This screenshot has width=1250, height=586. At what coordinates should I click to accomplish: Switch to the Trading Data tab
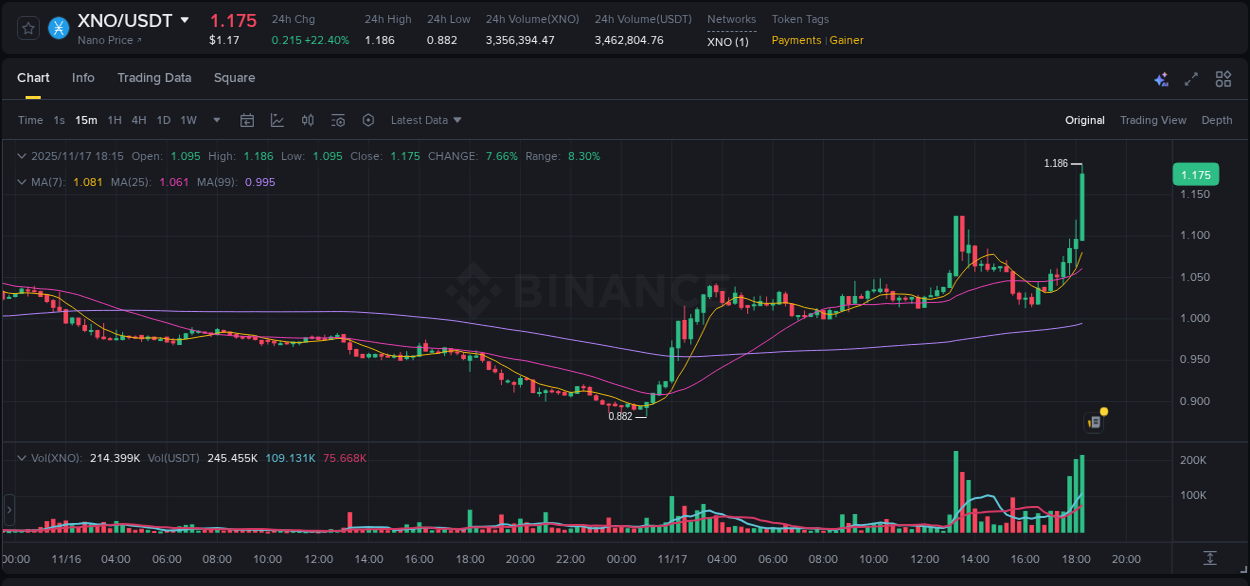(x=154, y=78)
